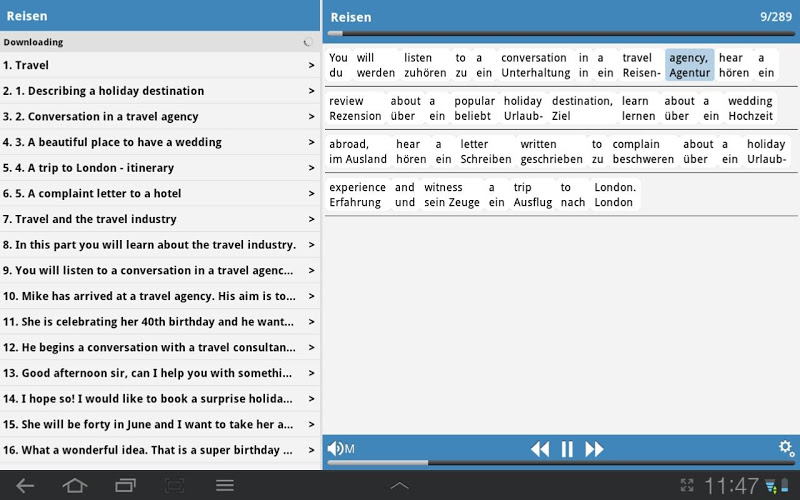The height and width of the screenshot is (500, 800).
Task: Tap the full-screen expand icon near clock
Action: click(x=687, y=485)
